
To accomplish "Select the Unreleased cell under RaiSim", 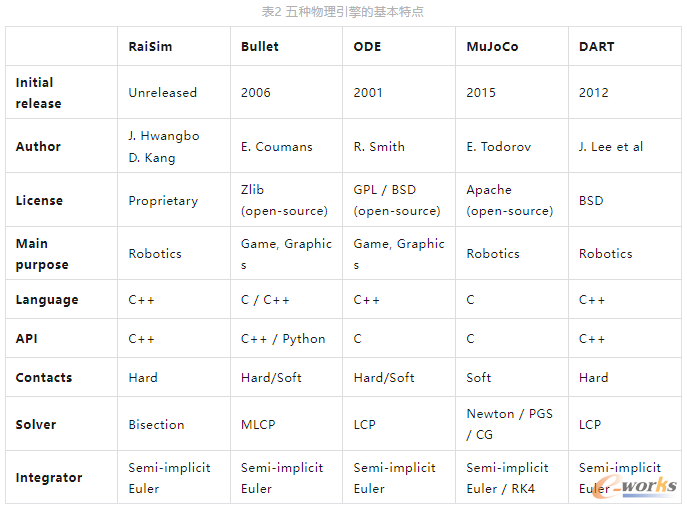I will (162, 93).
